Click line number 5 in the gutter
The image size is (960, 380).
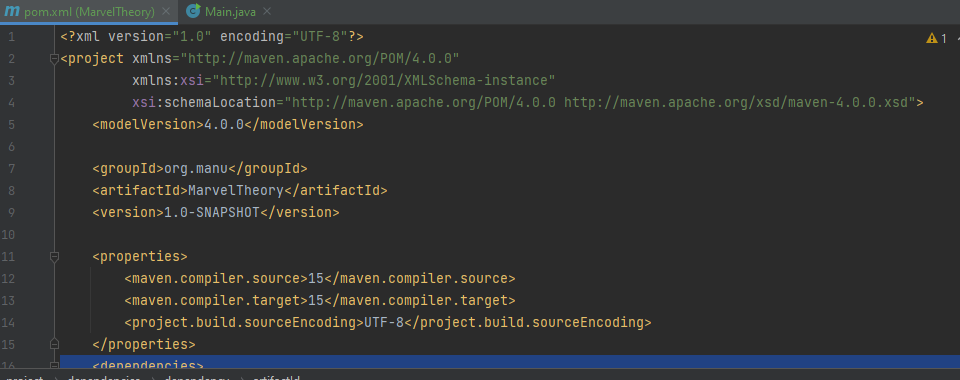(x=12, y=124)
